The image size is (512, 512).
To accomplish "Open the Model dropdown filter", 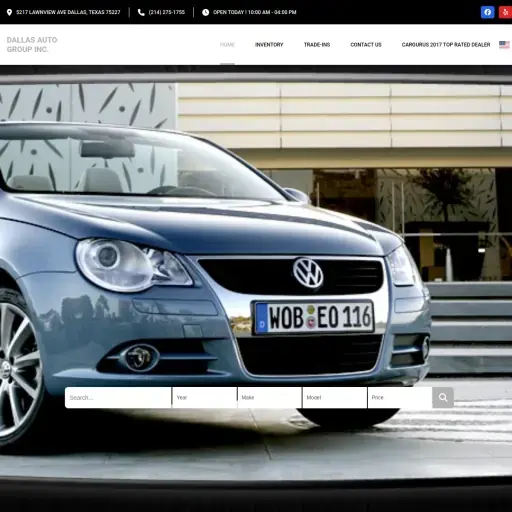I will 335,397.
